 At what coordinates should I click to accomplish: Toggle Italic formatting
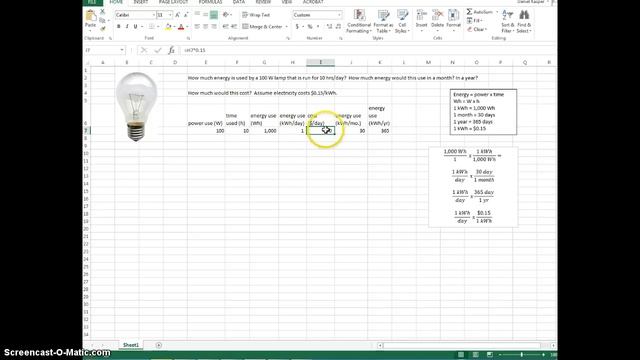tap(127, 27)
